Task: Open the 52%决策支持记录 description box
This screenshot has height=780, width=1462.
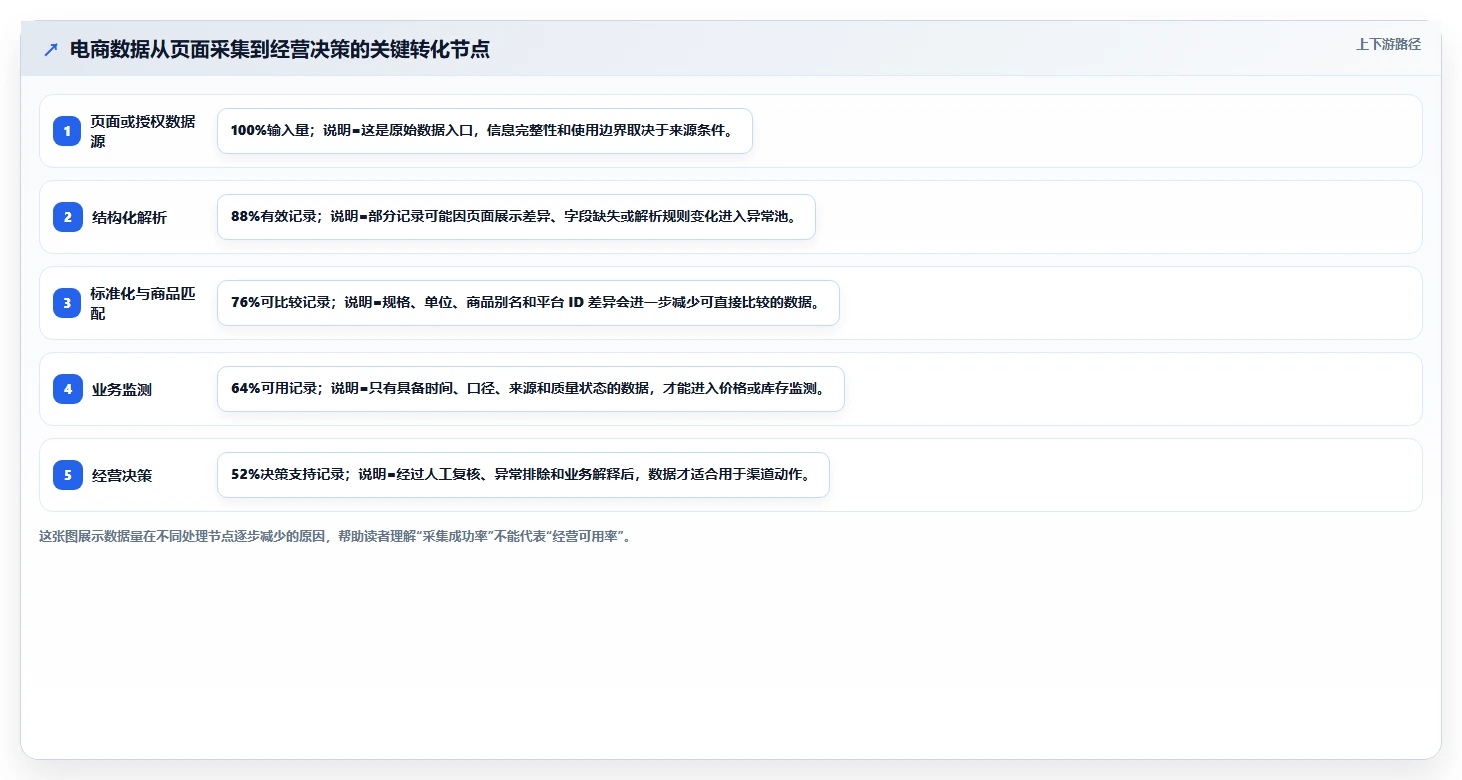Action: click(x=523, y=475)
